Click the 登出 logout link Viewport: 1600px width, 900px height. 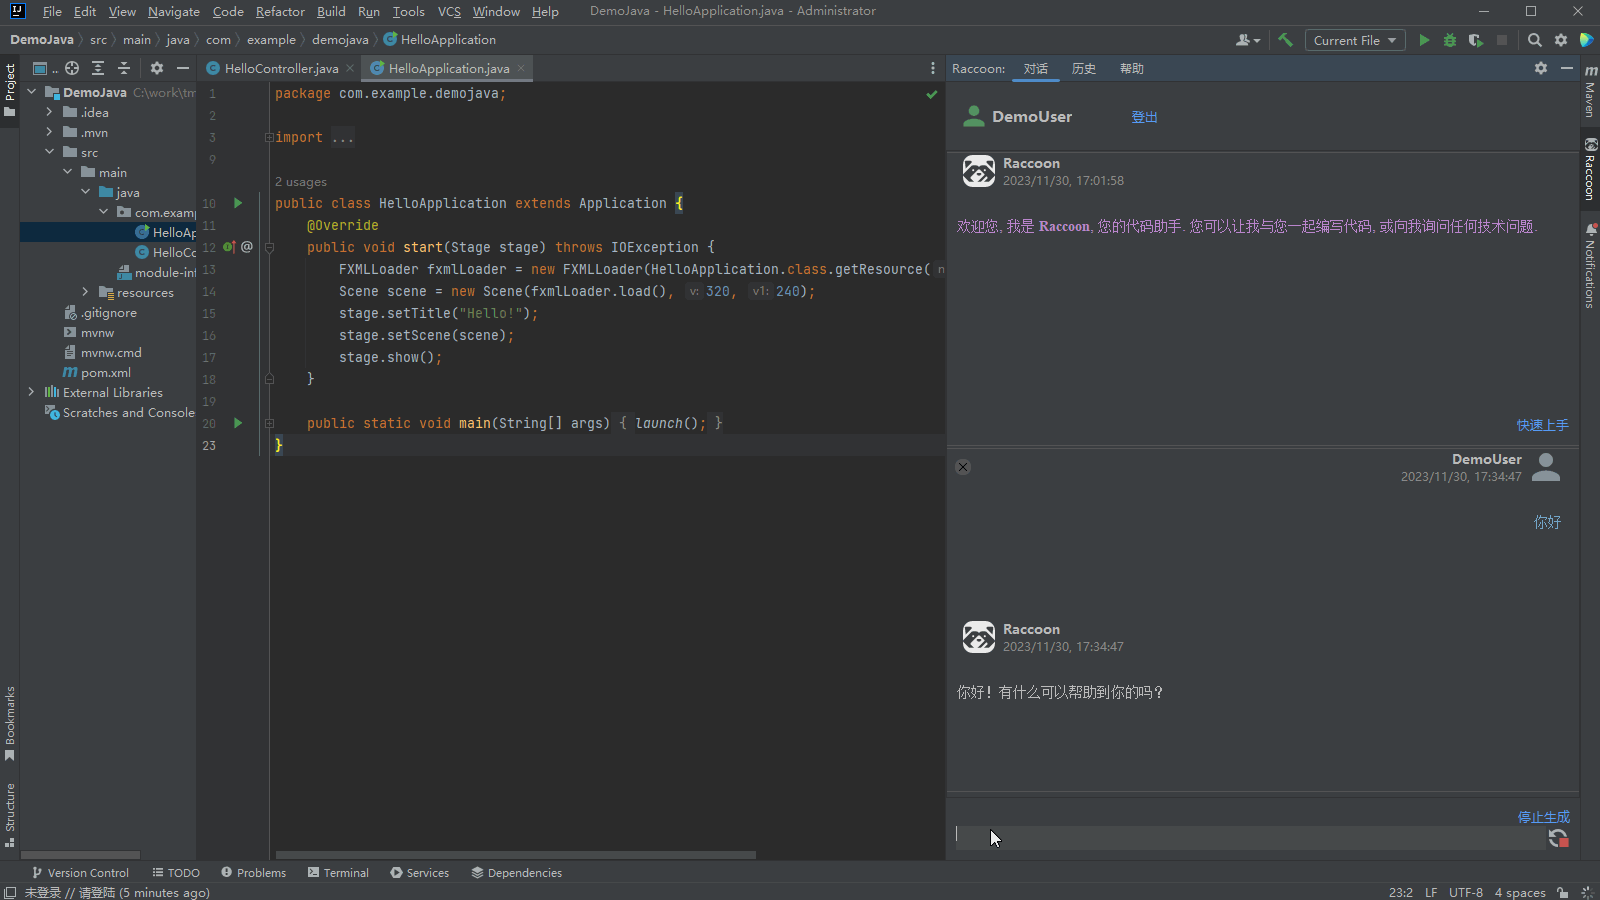coord(1144,117)
